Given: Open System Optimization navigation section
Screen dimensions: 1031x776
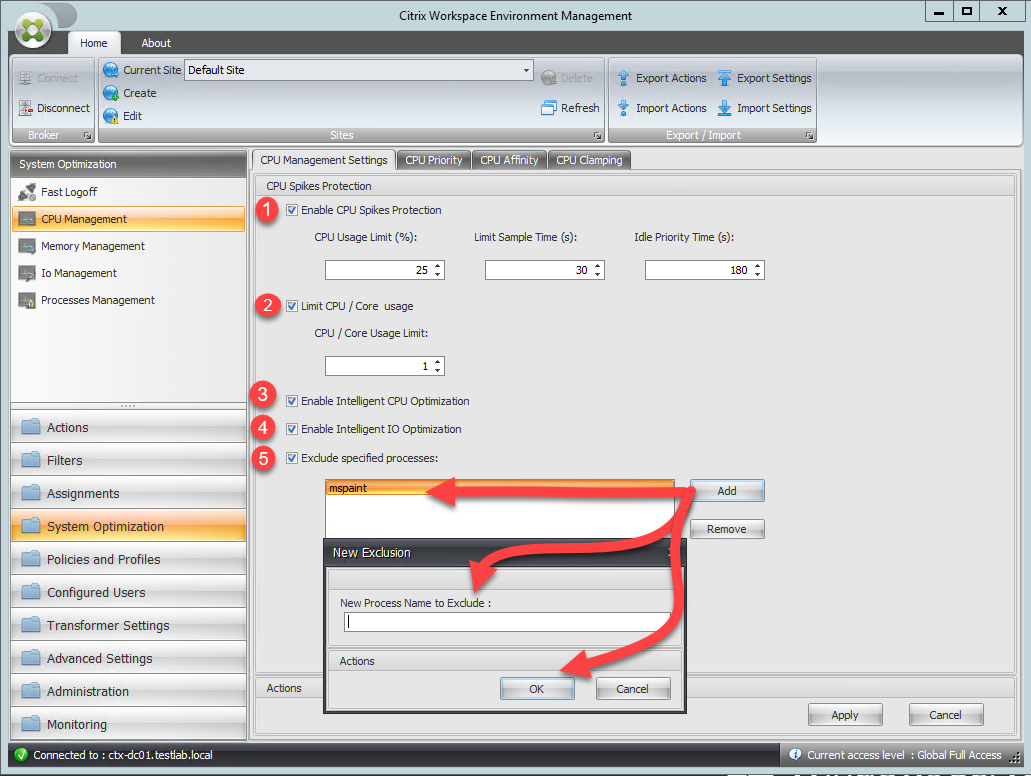Looking at the screenshot, I should tap(128, 526).
